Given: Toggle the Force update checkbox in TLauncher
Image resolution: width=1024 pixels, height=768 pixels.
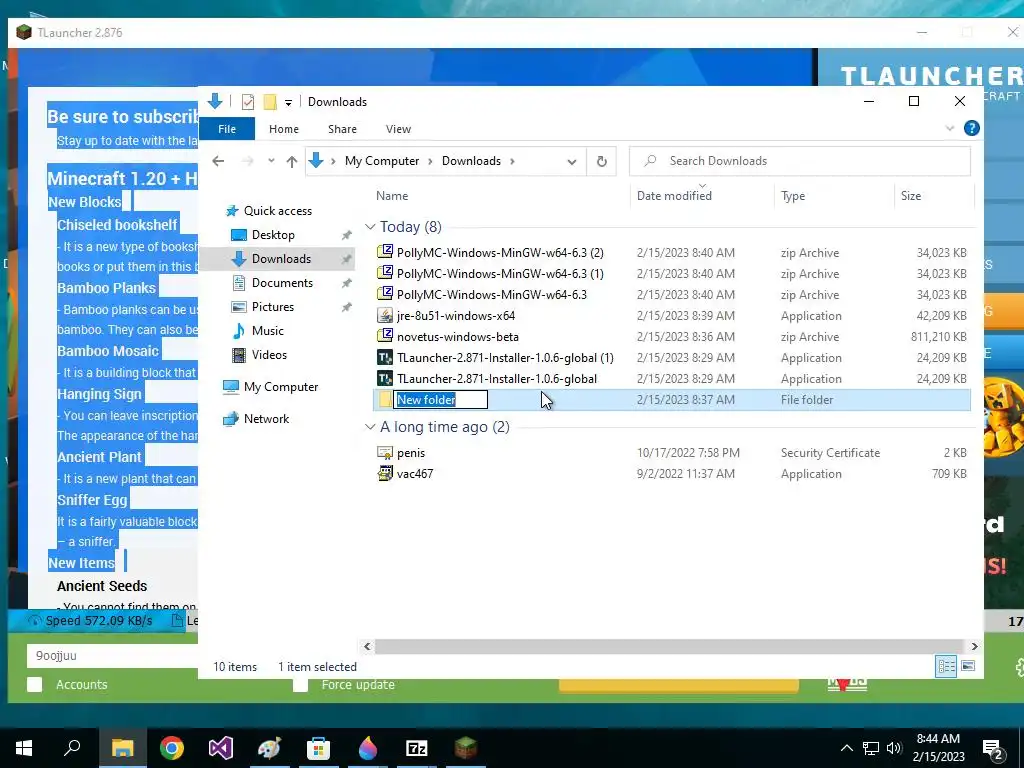Looking at the screenshot, I should pos(300,686).
